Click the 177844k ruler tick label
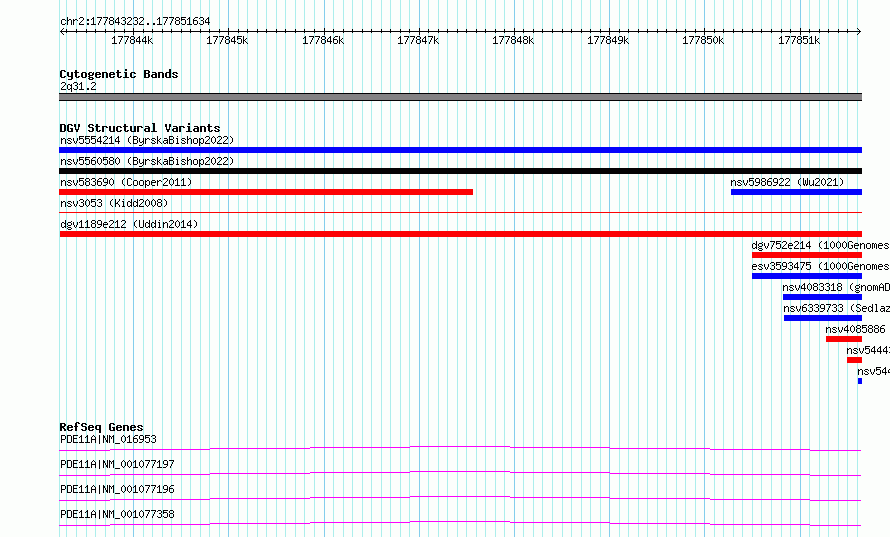890x537 pixels. 132,40
